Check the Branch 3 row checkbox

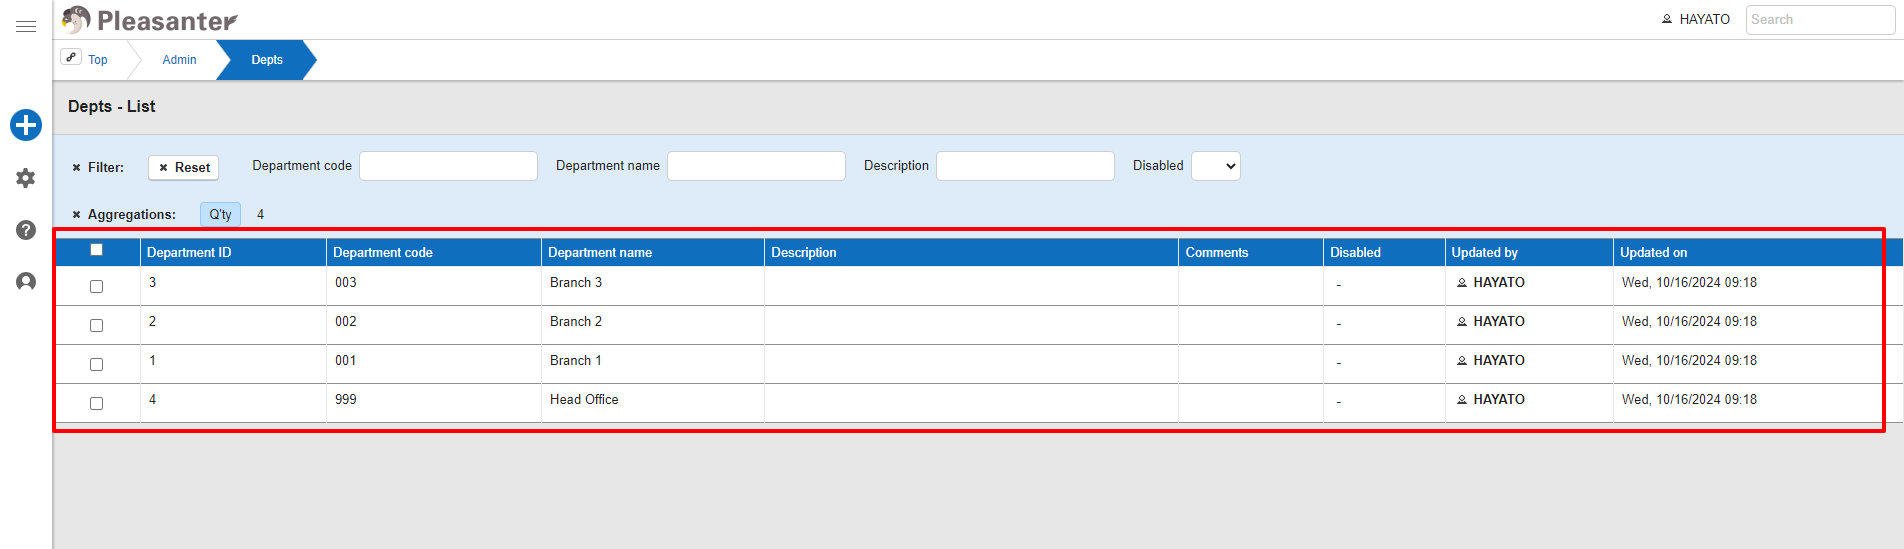tap(96, 287)
